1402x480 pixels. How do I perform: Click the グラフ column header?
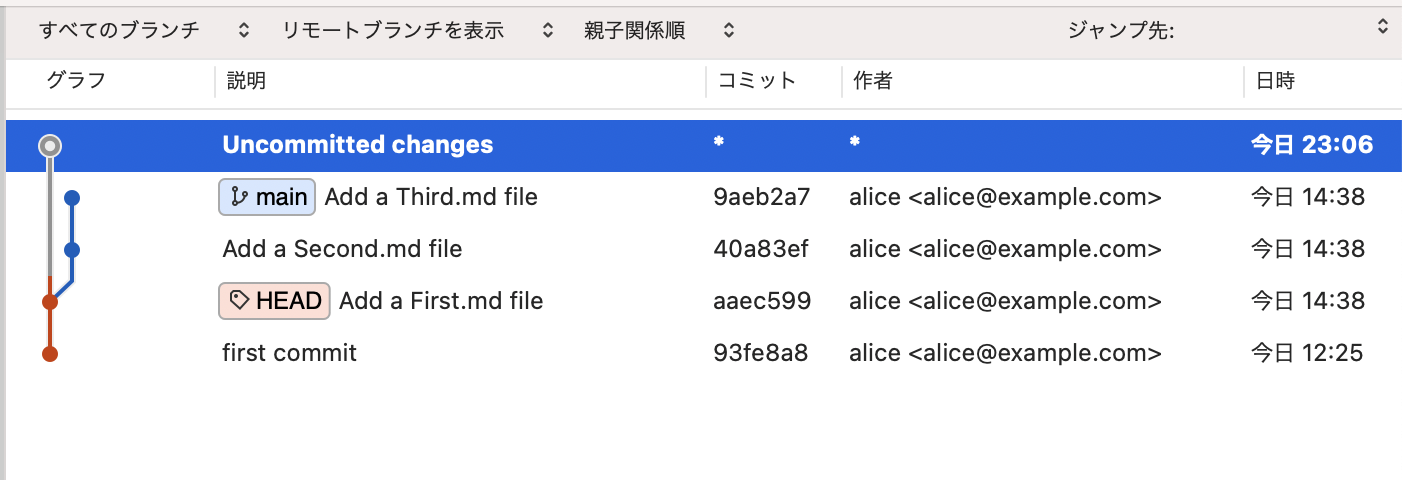click(x=76, y=81)
